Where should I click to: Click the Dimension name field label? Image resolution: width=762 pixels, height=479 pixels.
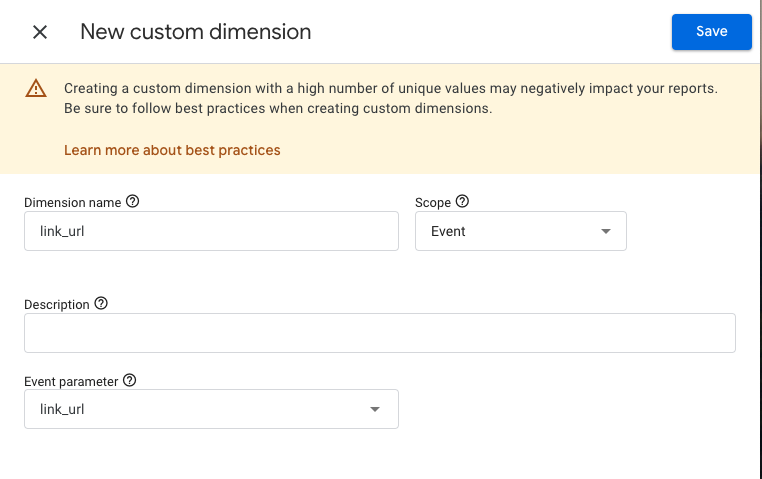point(72,203)
